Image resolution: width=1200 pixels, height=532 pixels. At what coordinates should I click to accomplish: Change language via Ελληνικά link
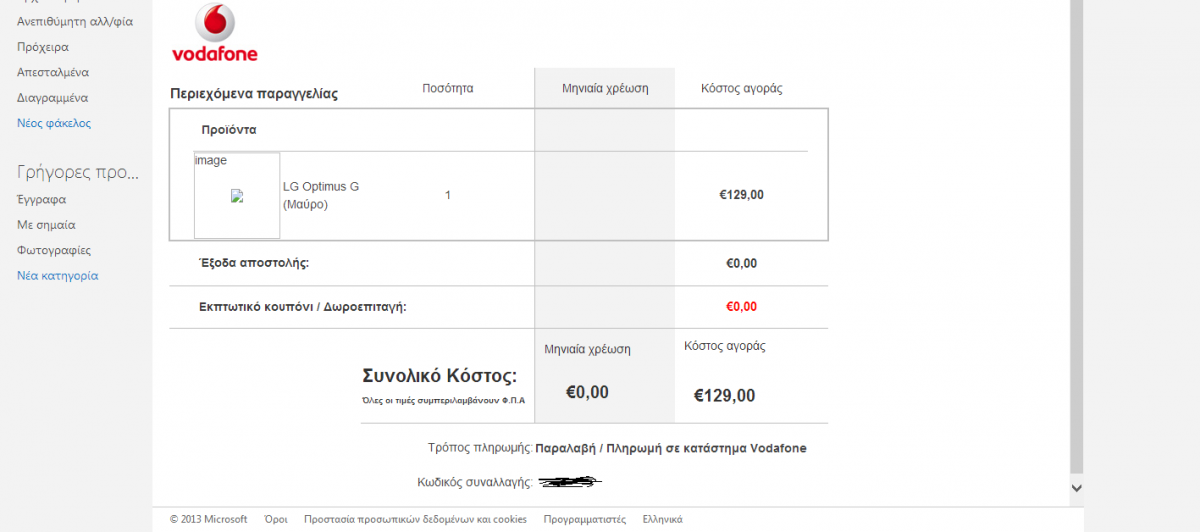tap(662, 519)
